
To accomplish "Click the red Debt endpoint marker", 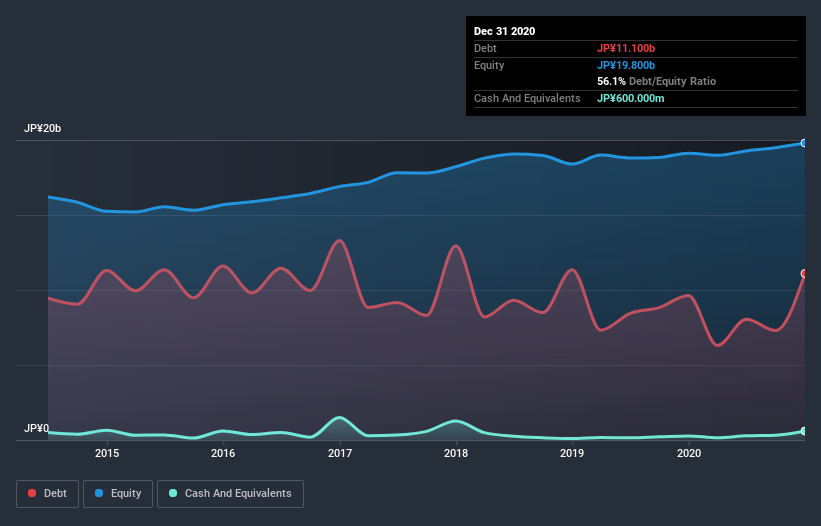I will tap(804, 274).
